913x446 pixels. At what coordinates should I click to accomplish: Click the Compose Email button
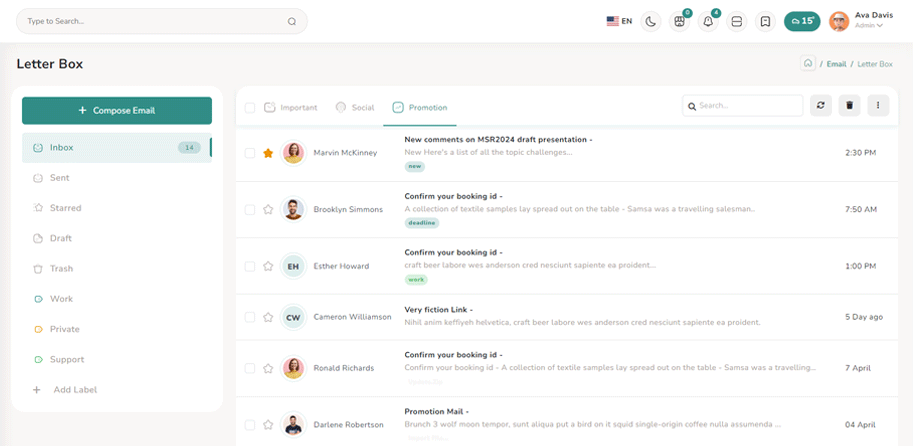pos(117,110)
